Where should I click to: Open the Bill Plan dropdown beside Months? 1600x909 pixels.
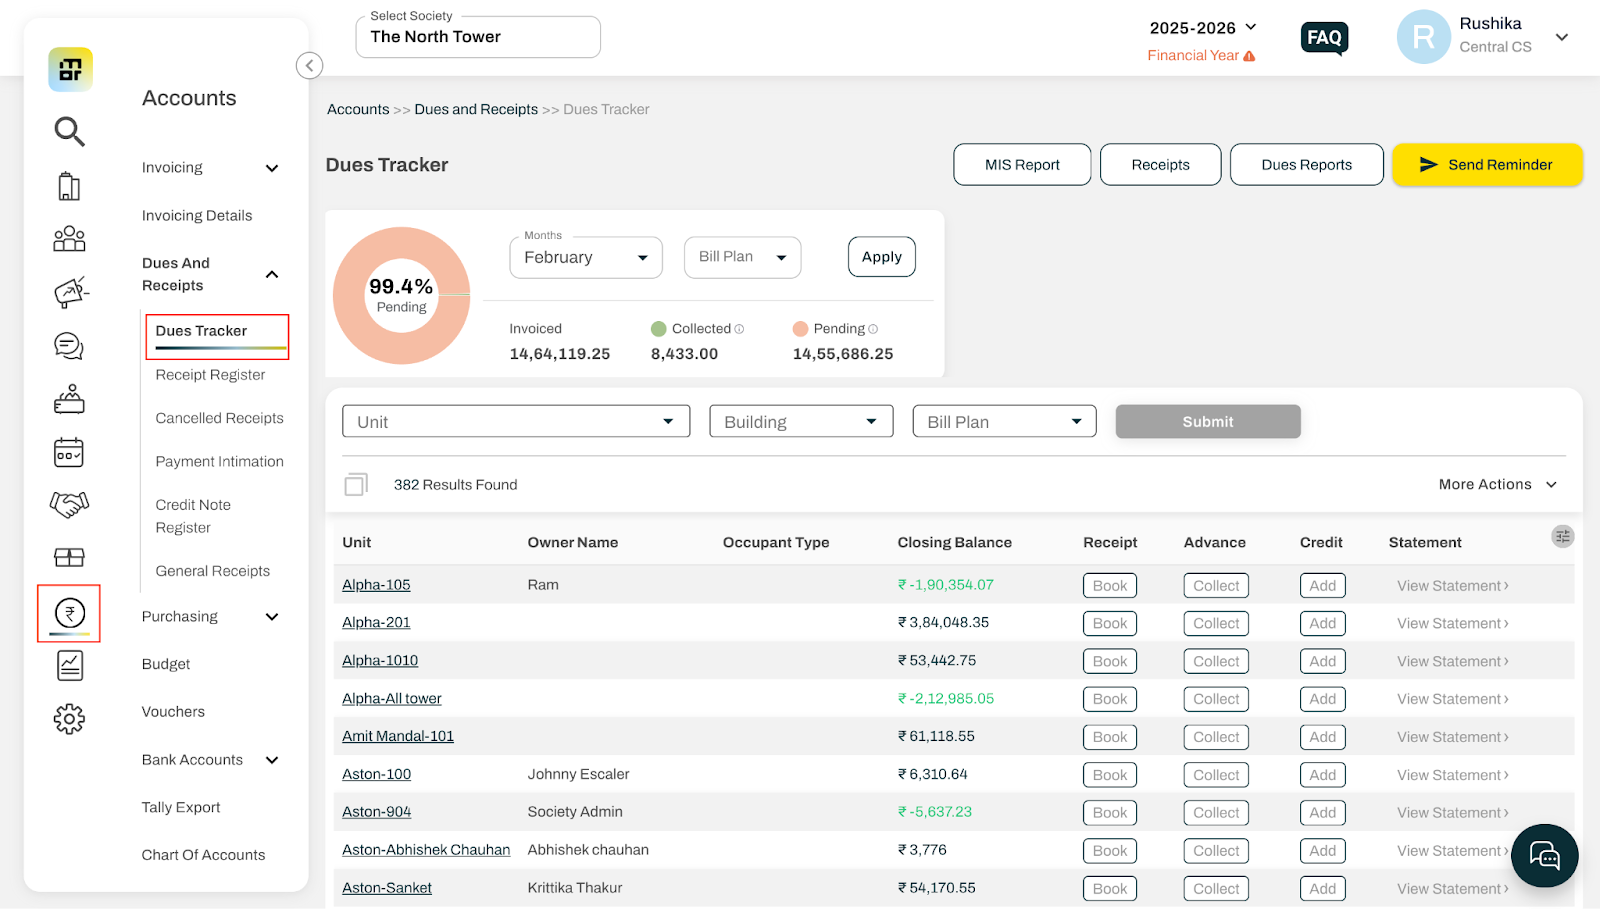pyautogui.click(x=743, y=257)
